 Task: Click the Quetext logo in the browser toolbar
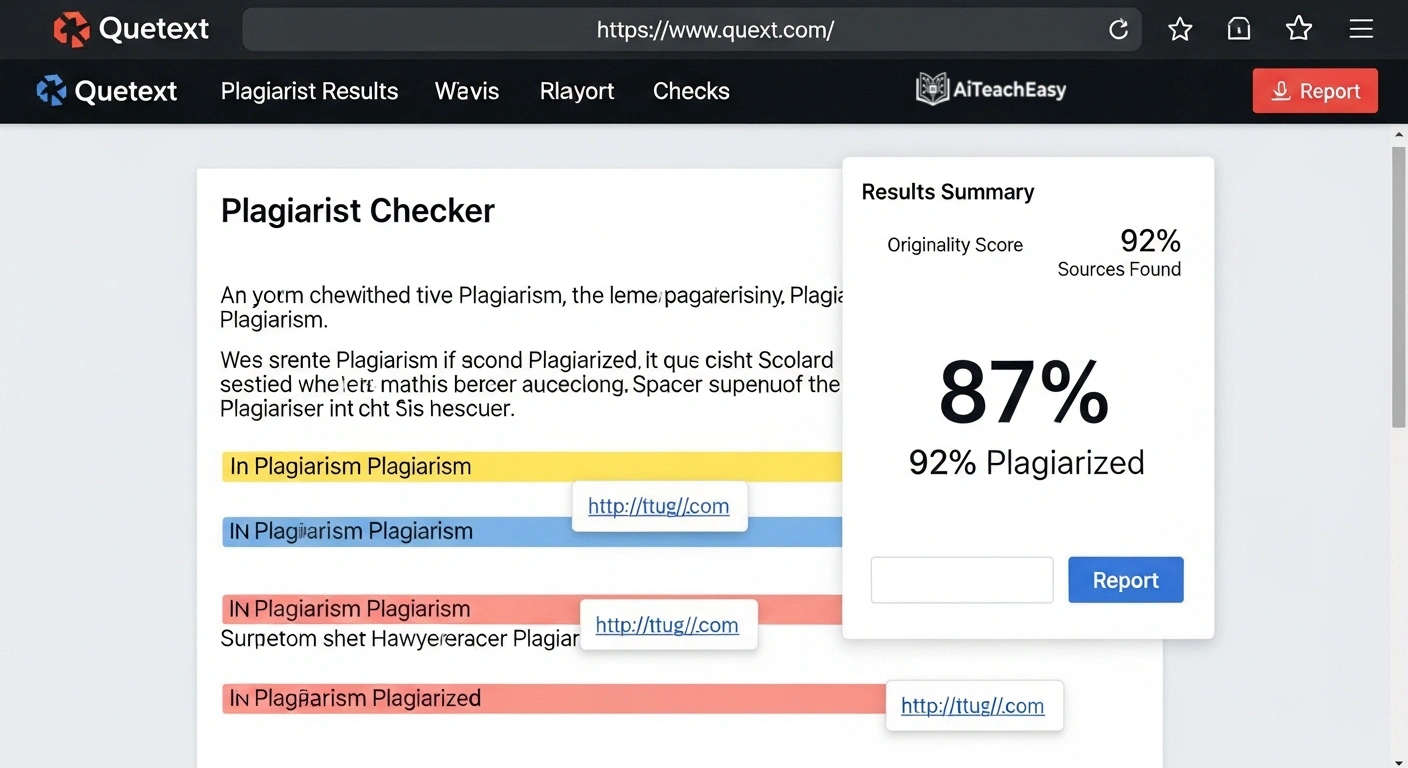[70, 28]
